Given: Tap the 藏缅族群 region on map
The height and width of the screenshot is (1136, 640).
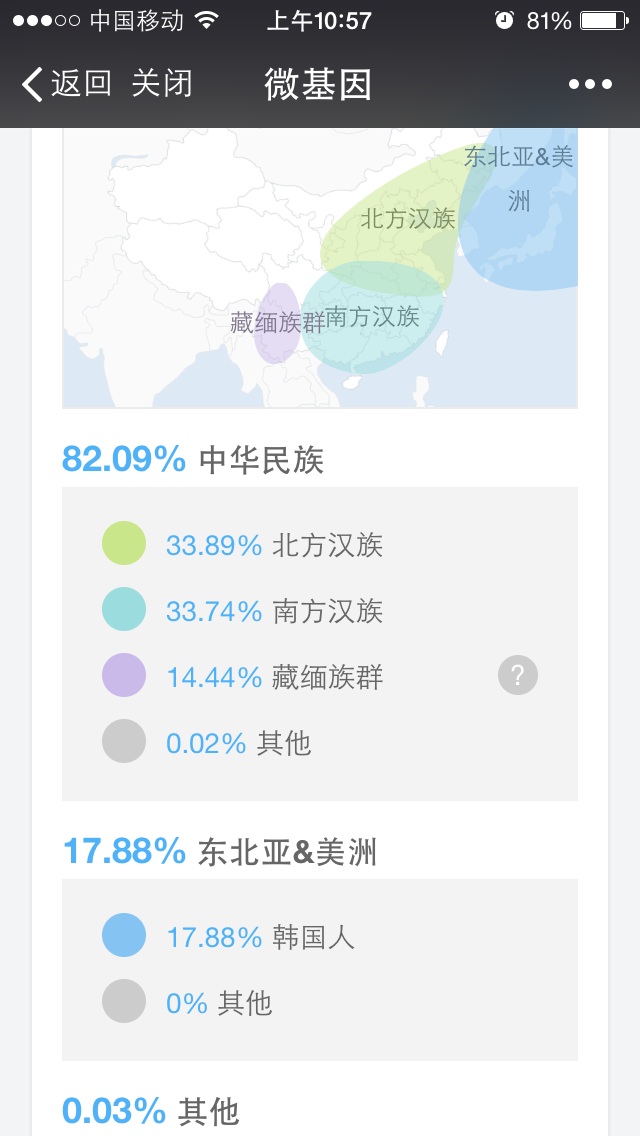Looking at the screenshot, I should tap(277, 322).
